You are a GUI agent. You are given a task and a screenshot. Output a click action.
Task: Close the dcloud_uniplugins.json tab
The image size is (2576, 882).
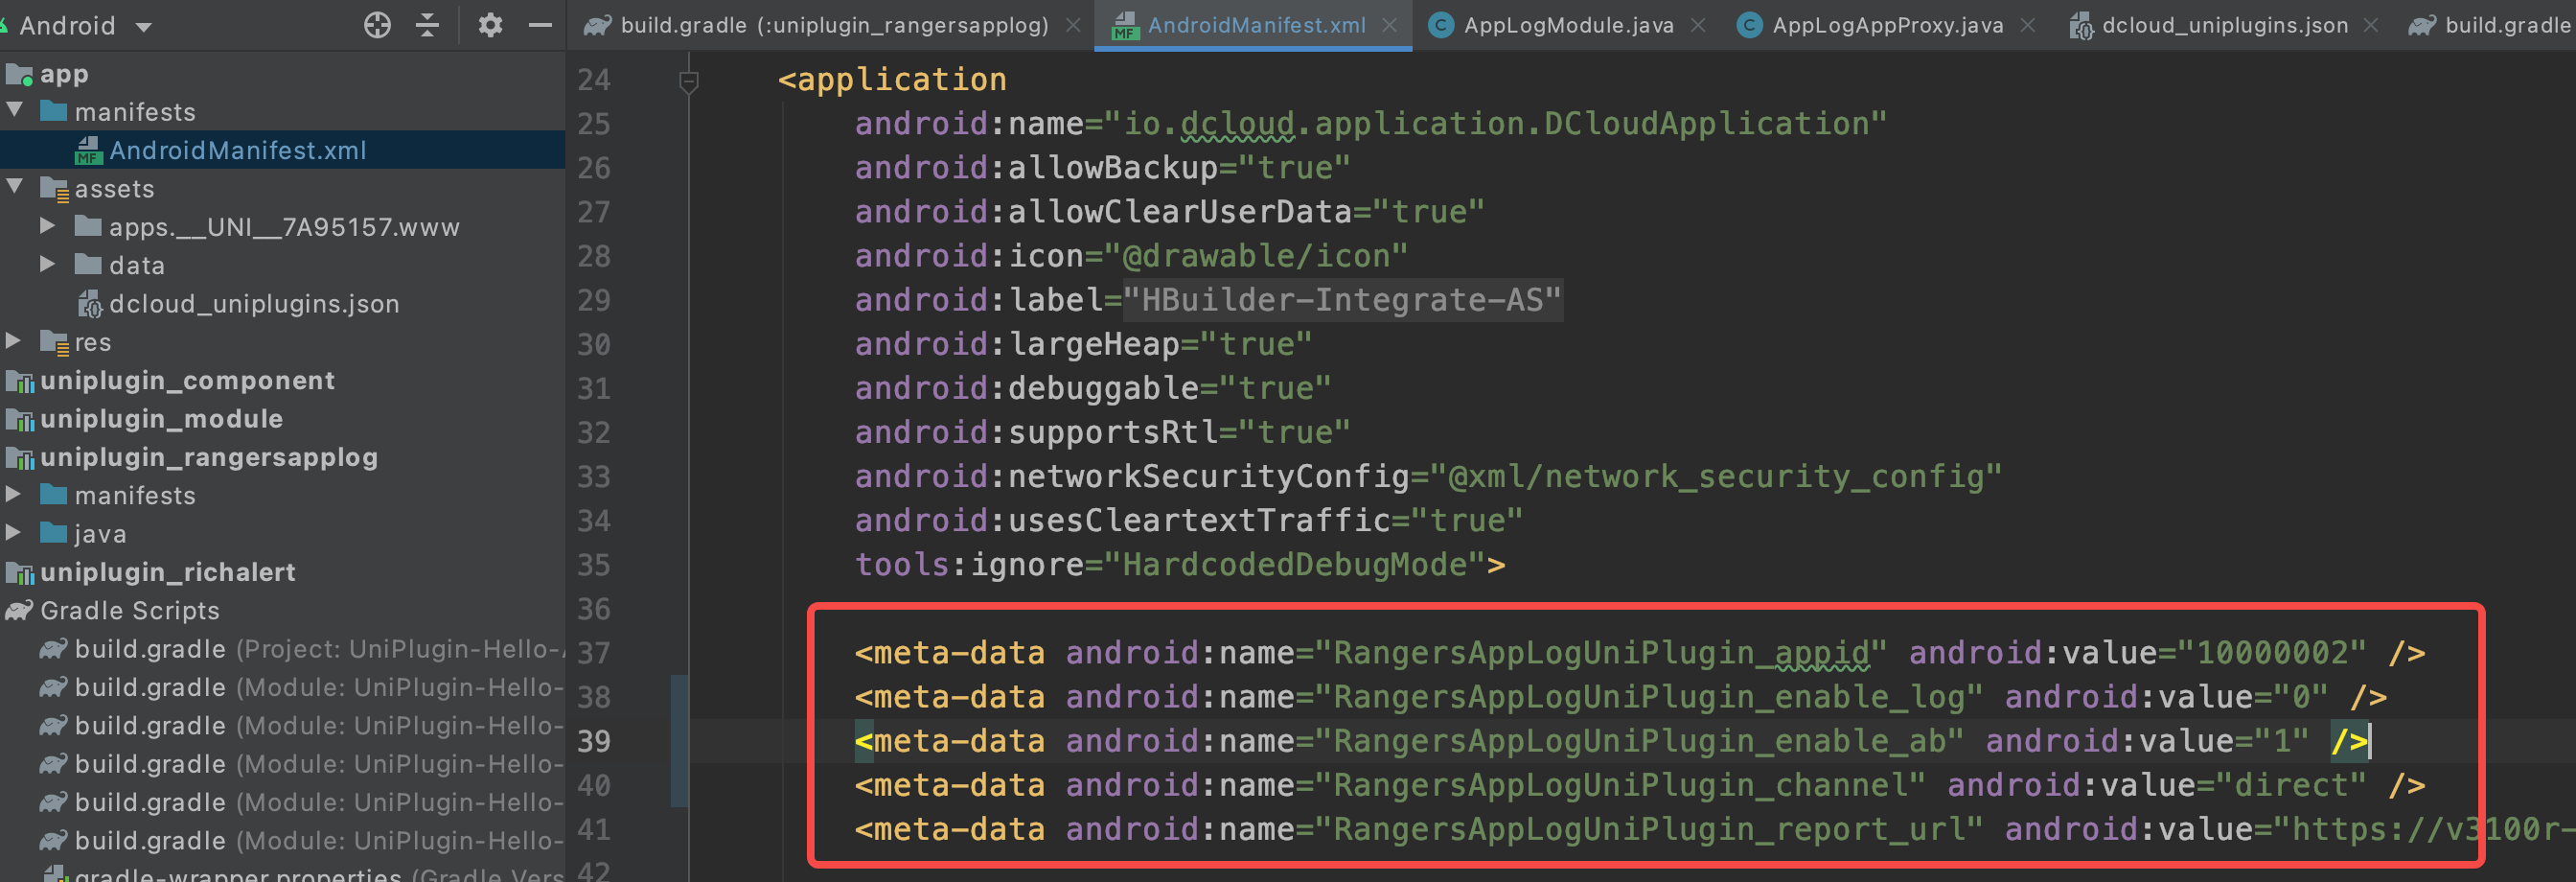[x=2371, y=25]
